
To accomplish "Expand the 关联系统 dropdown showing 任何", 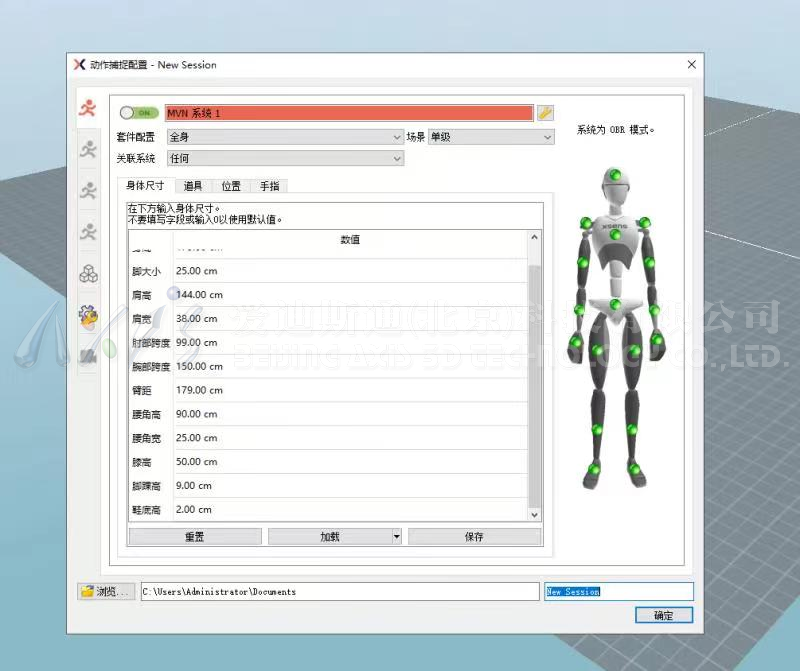I will [x=285, y=159].
